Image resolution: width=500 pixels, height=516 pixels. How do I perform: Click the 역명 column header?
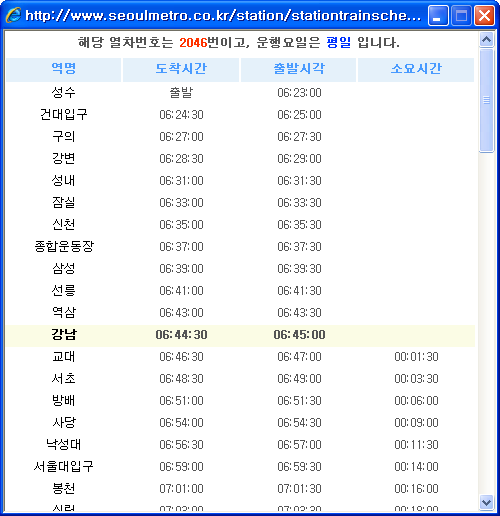[x=63, y=69]
